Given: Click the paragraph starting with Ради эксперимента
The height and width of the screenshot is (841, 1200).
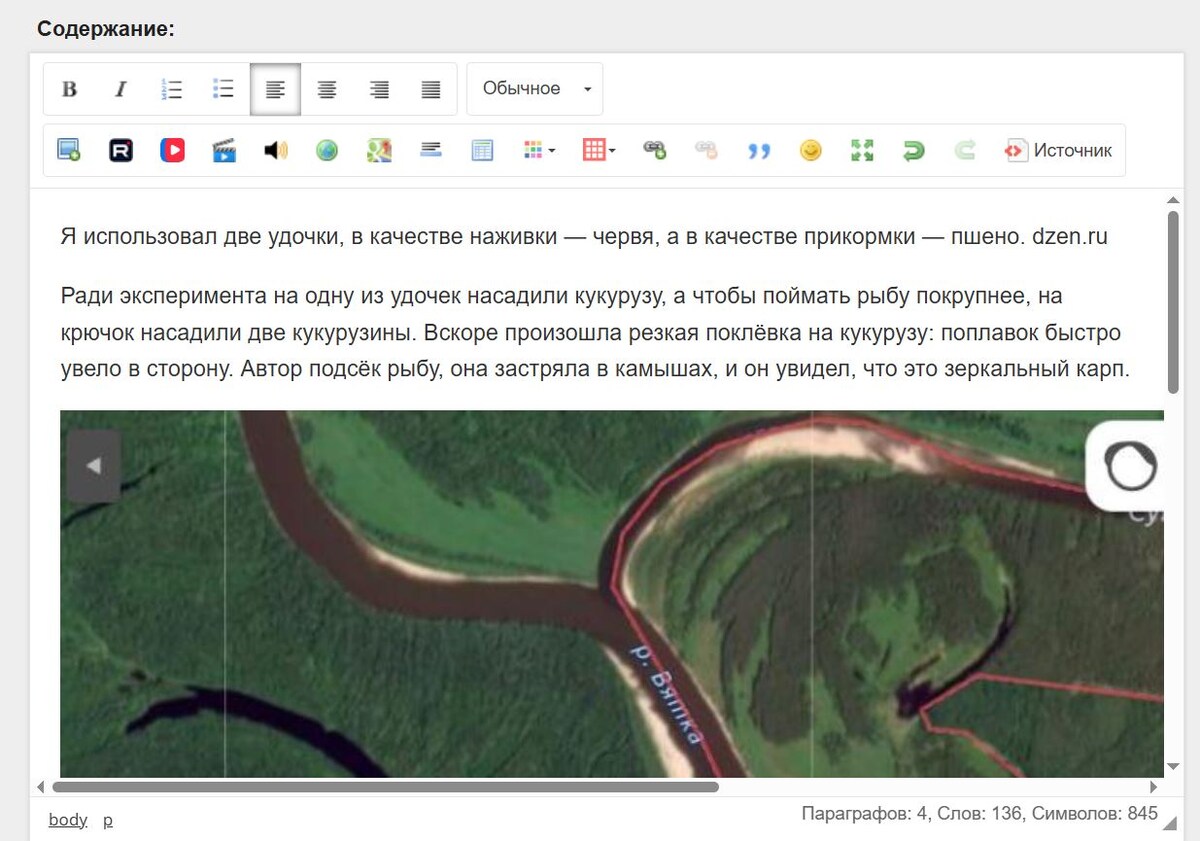Looking at the screenshot, I should pos(595,332).
